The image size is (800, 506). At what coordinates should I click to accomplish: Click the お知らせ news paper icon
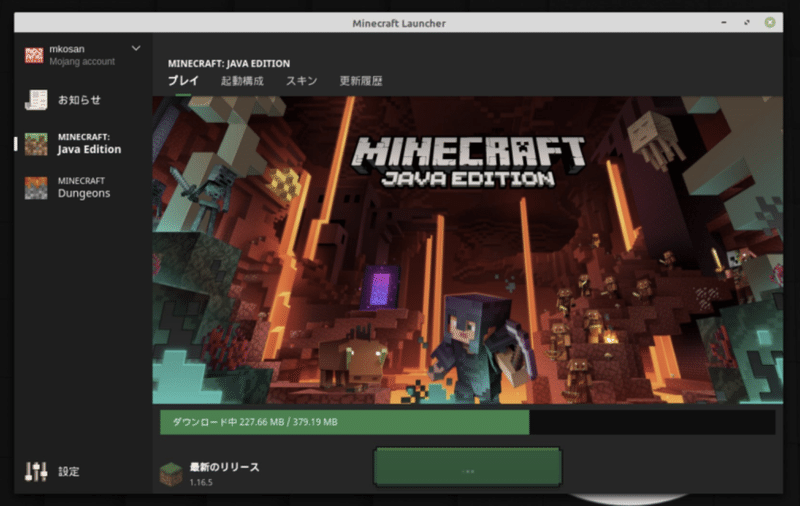click(x=36, y=100)
